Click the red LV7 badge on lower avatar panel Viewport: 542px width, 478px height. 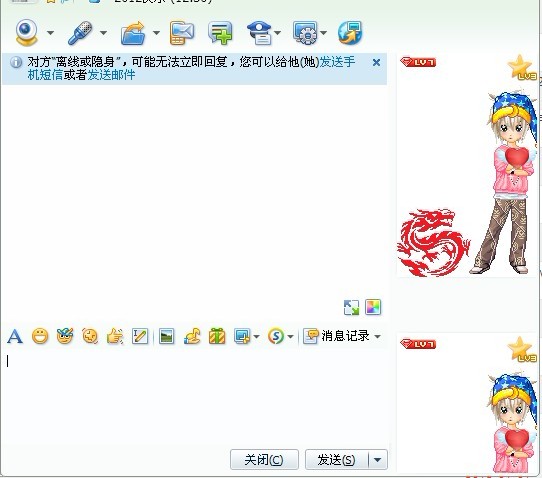point(418,344)
